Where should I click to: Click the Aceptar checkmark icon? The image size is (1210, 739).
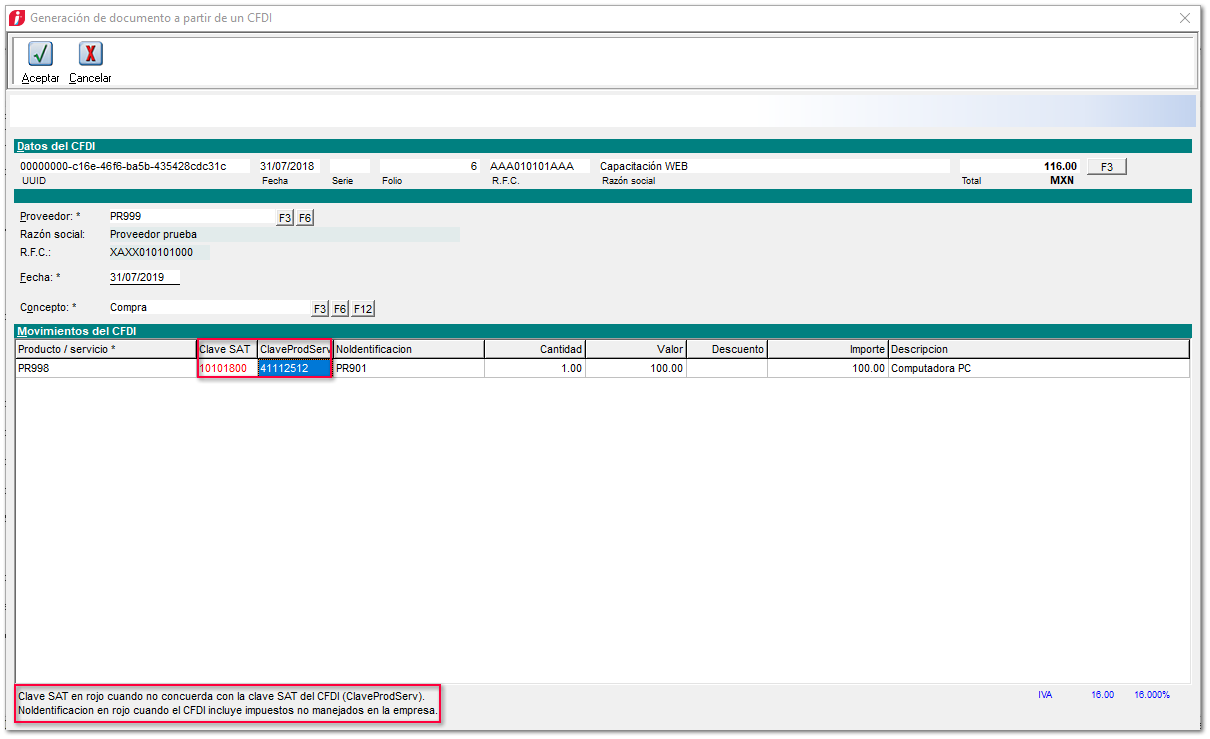pos(40,54)
